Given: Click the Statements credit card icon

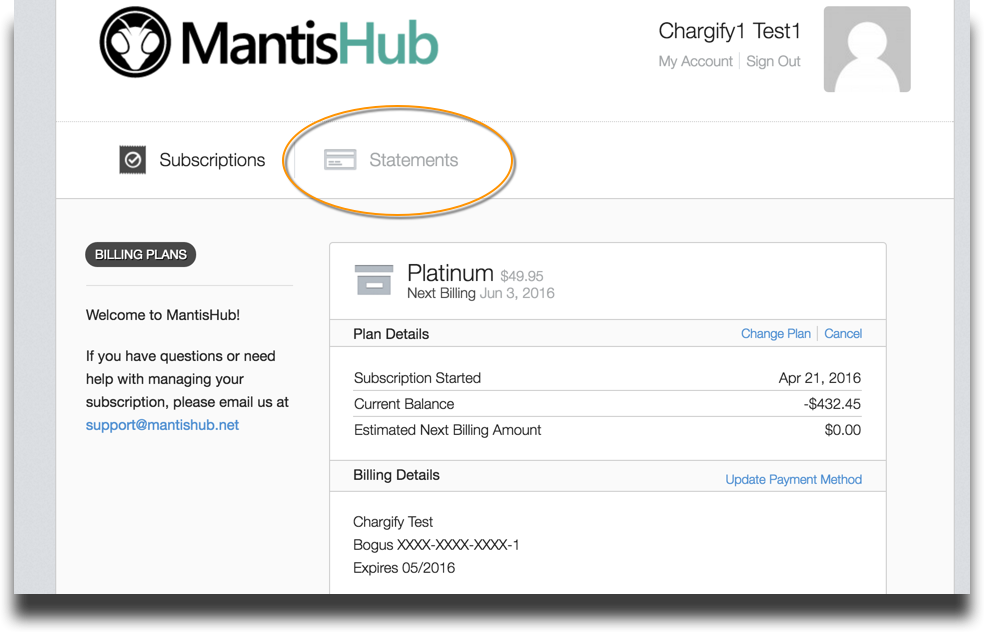Looking at the screenshot, I should click(x=340, y=160).
